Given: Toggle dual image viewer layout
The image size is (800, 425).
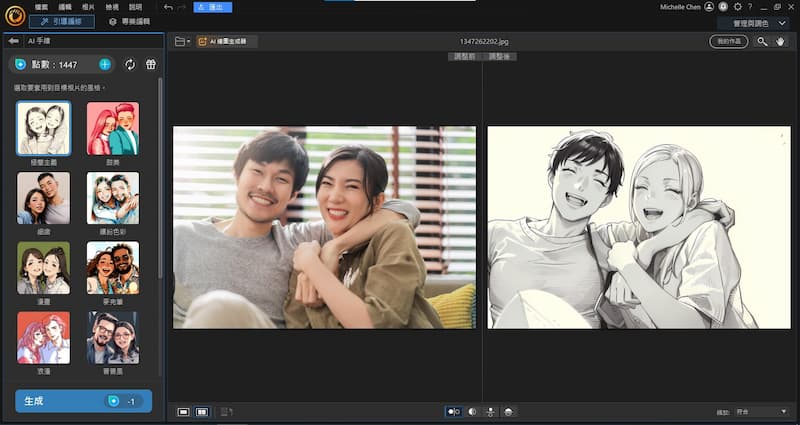Looking at the screenshot, I should pyautogui.click(x=202, y=411).
